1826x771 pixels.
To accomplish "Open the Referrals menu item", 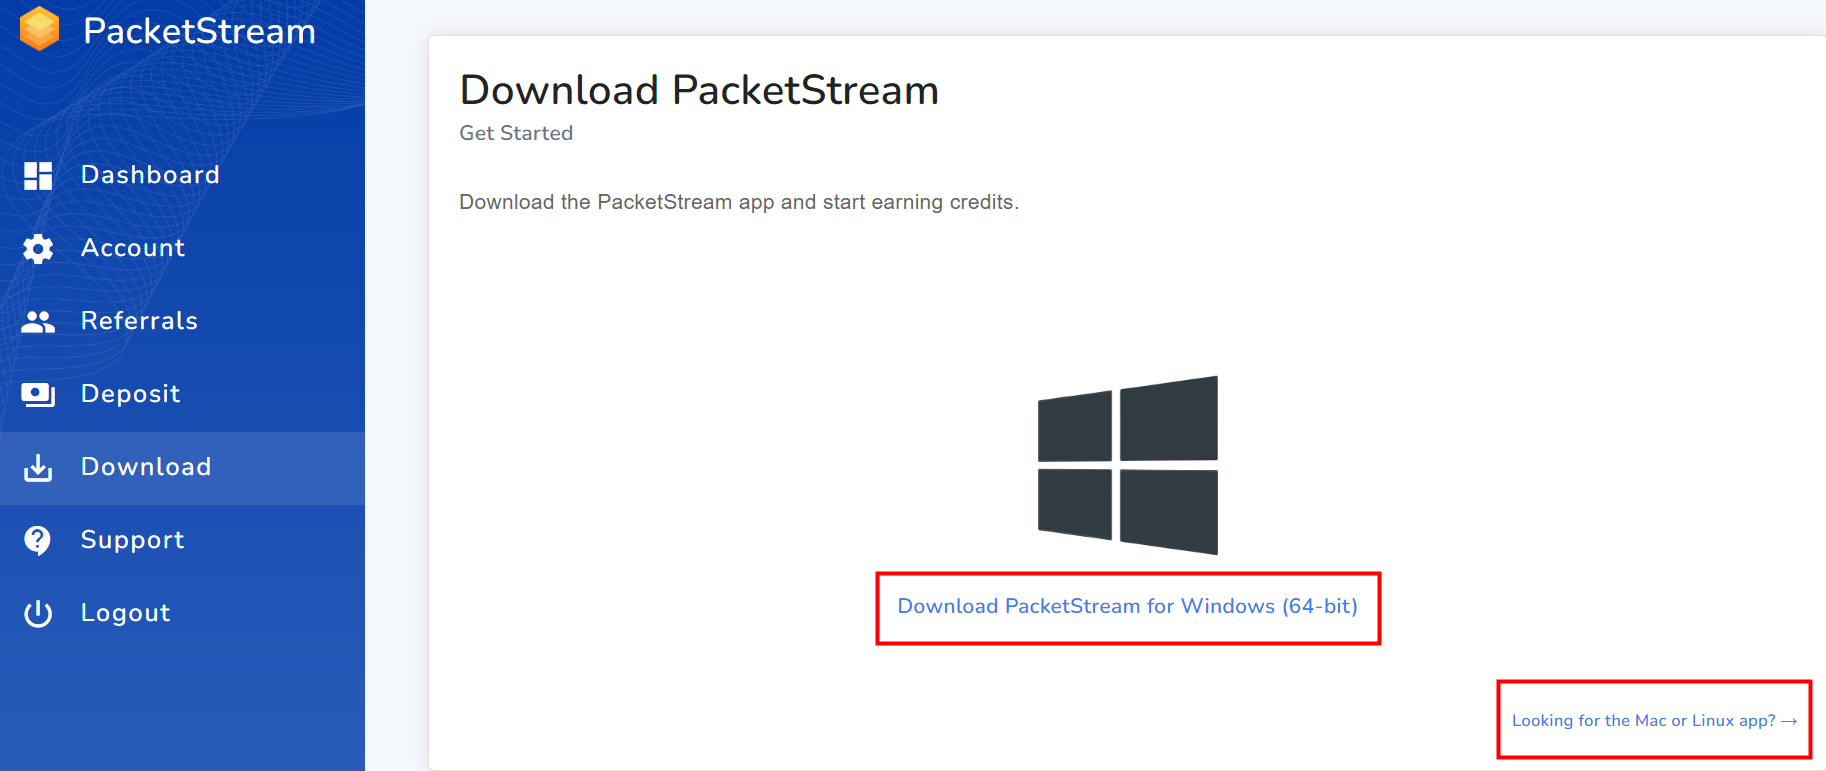I will coord(182,321).
